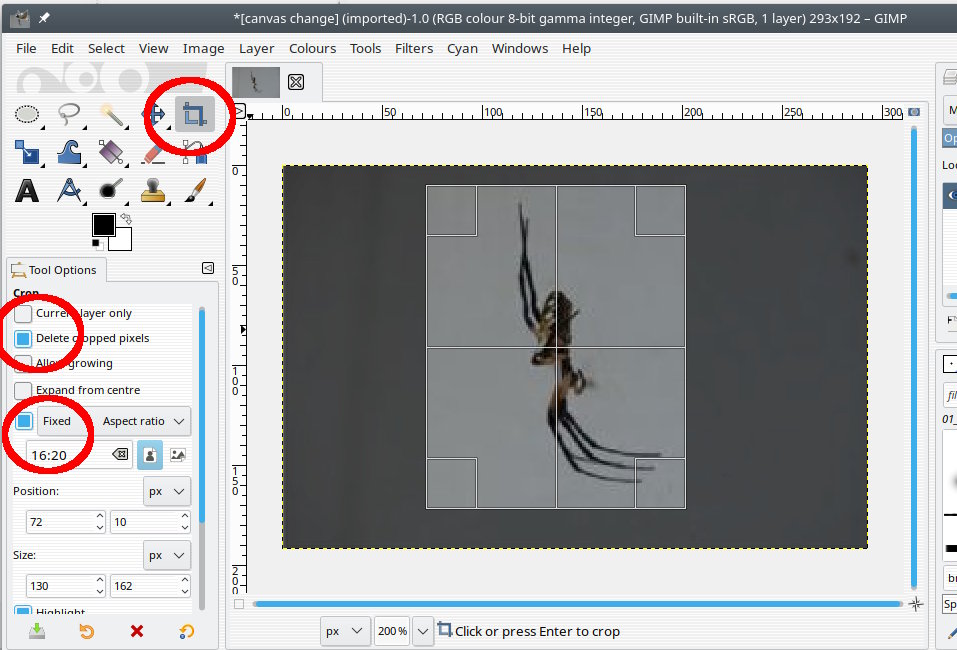Choose the Clone stamp tool
The height and width of the screenshot is (650, 957).
click(152, 190)
